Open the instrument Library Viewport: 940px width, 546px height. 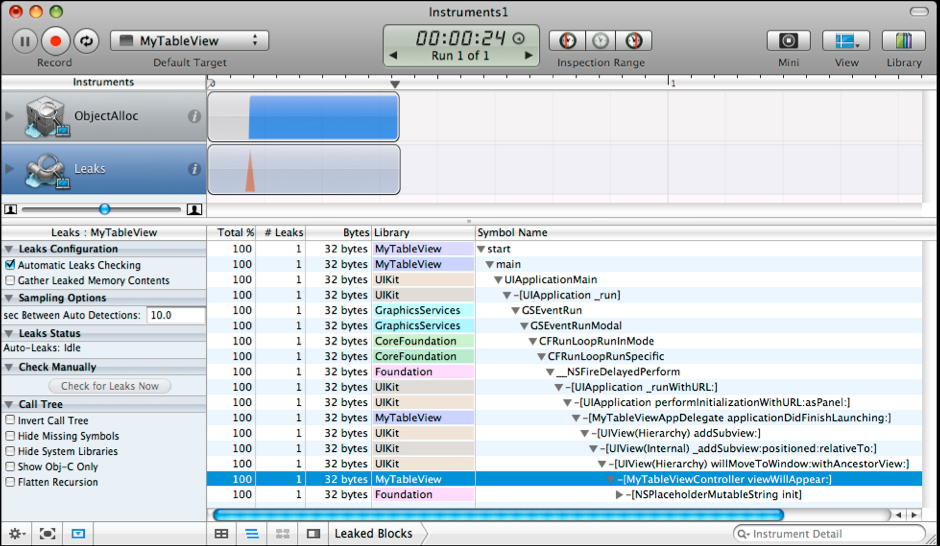(903, 41)
